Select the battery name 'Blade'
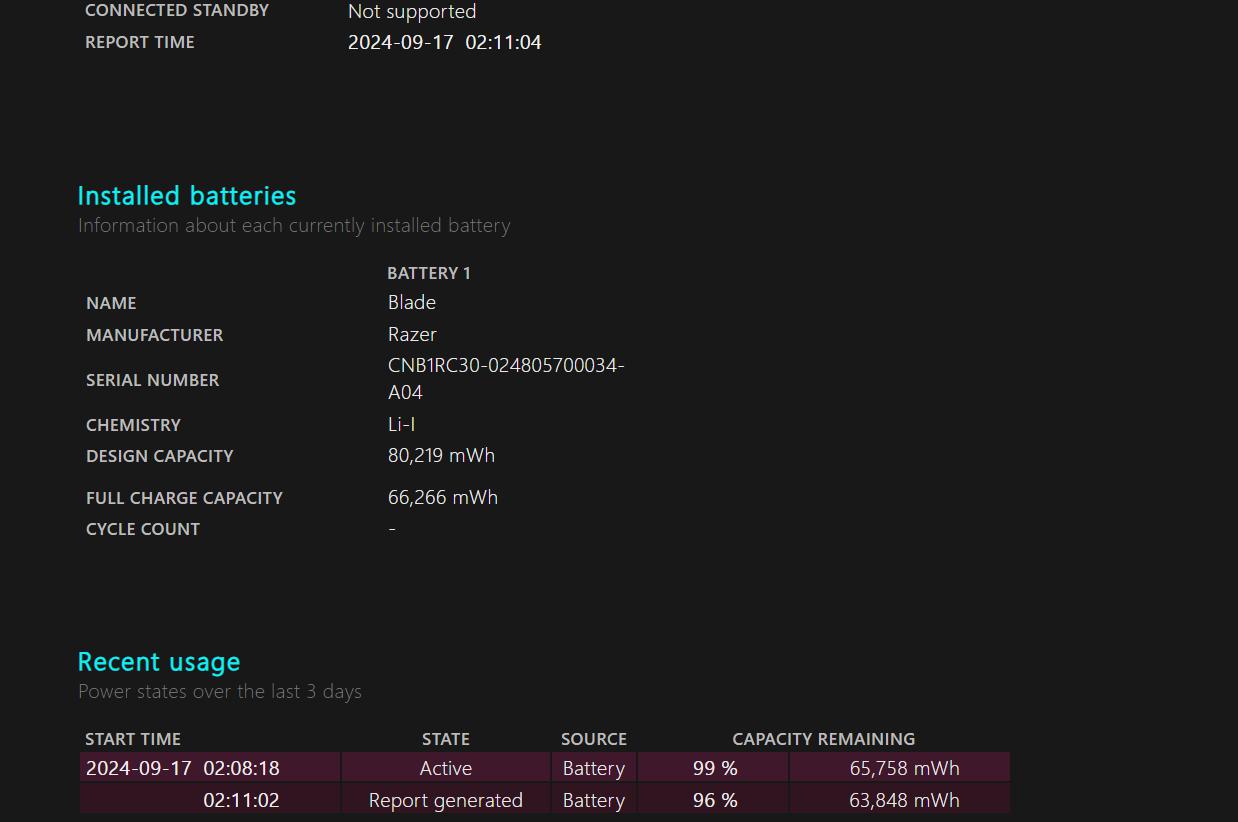Screen dimensions: 1238x822 (412, 302)
